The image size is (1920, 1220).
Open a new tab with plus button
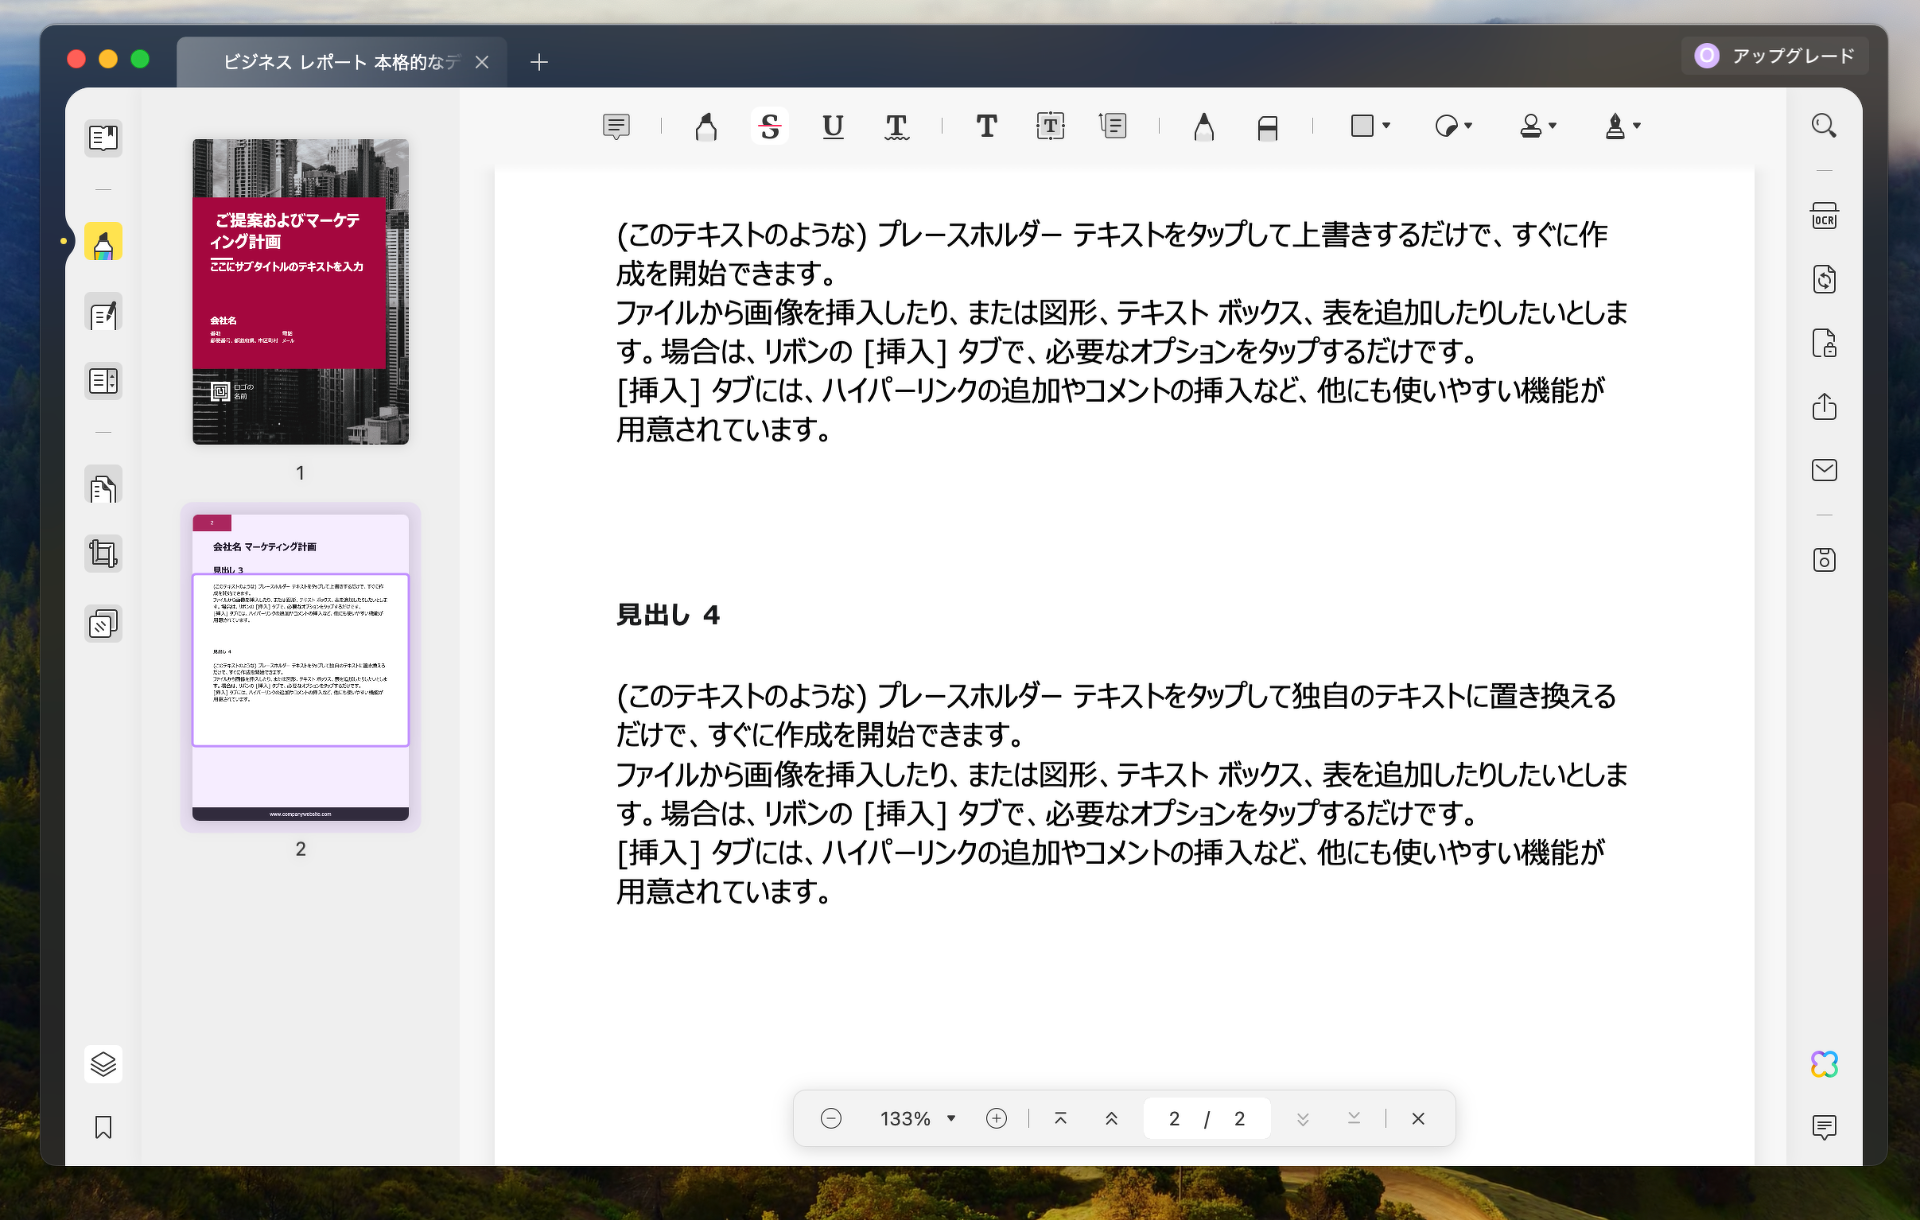click(539, 62)
